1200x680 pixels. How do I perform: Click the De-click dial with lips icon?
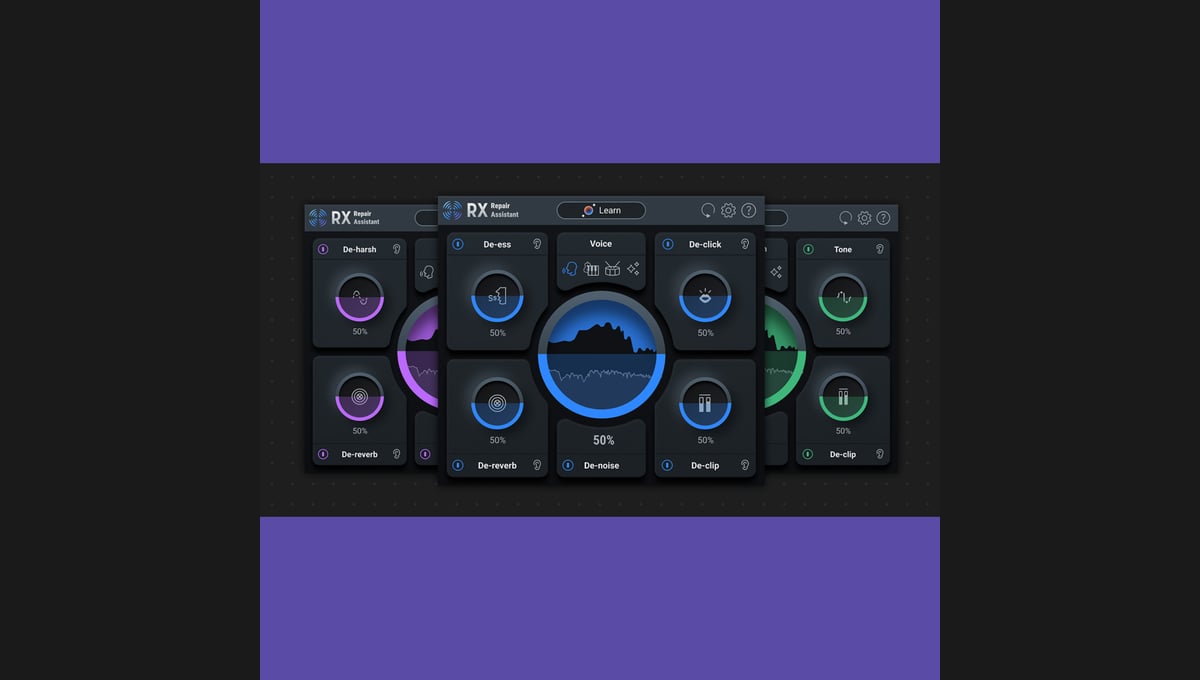tap(705, 296)
